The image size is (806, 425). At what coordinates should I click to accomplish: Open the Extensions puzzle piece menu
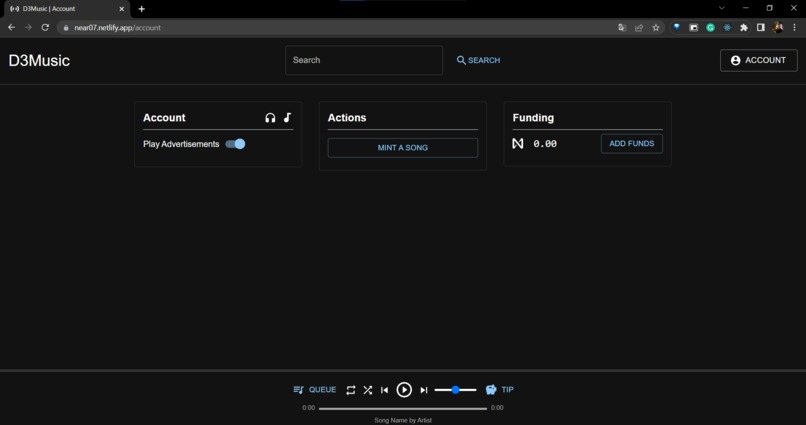tap(744, 28)
